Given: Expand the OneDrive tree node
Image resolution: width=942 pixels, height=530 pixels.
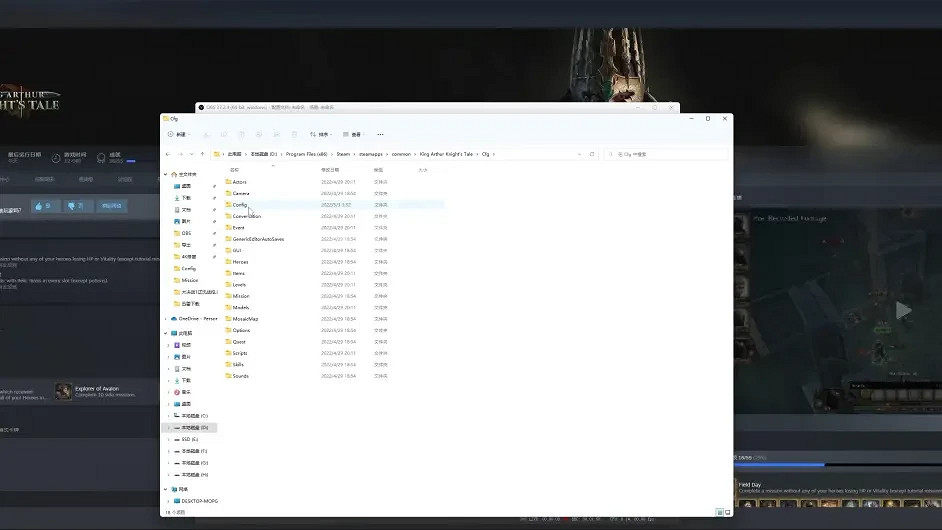Looking at the screenshot, I should point(168,318).
